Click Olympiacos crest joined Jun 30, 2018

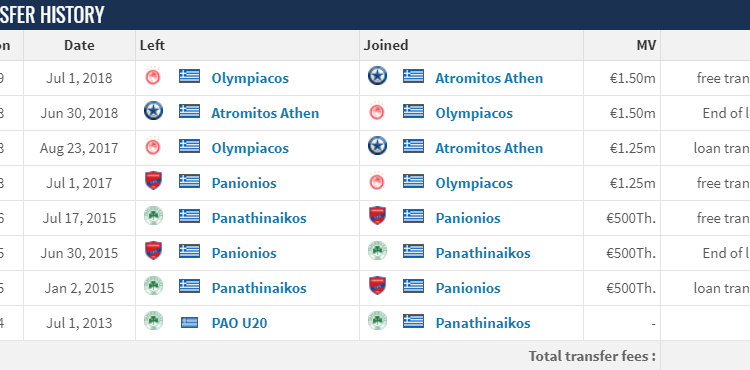pyautogui.click(x=377, y=111)
